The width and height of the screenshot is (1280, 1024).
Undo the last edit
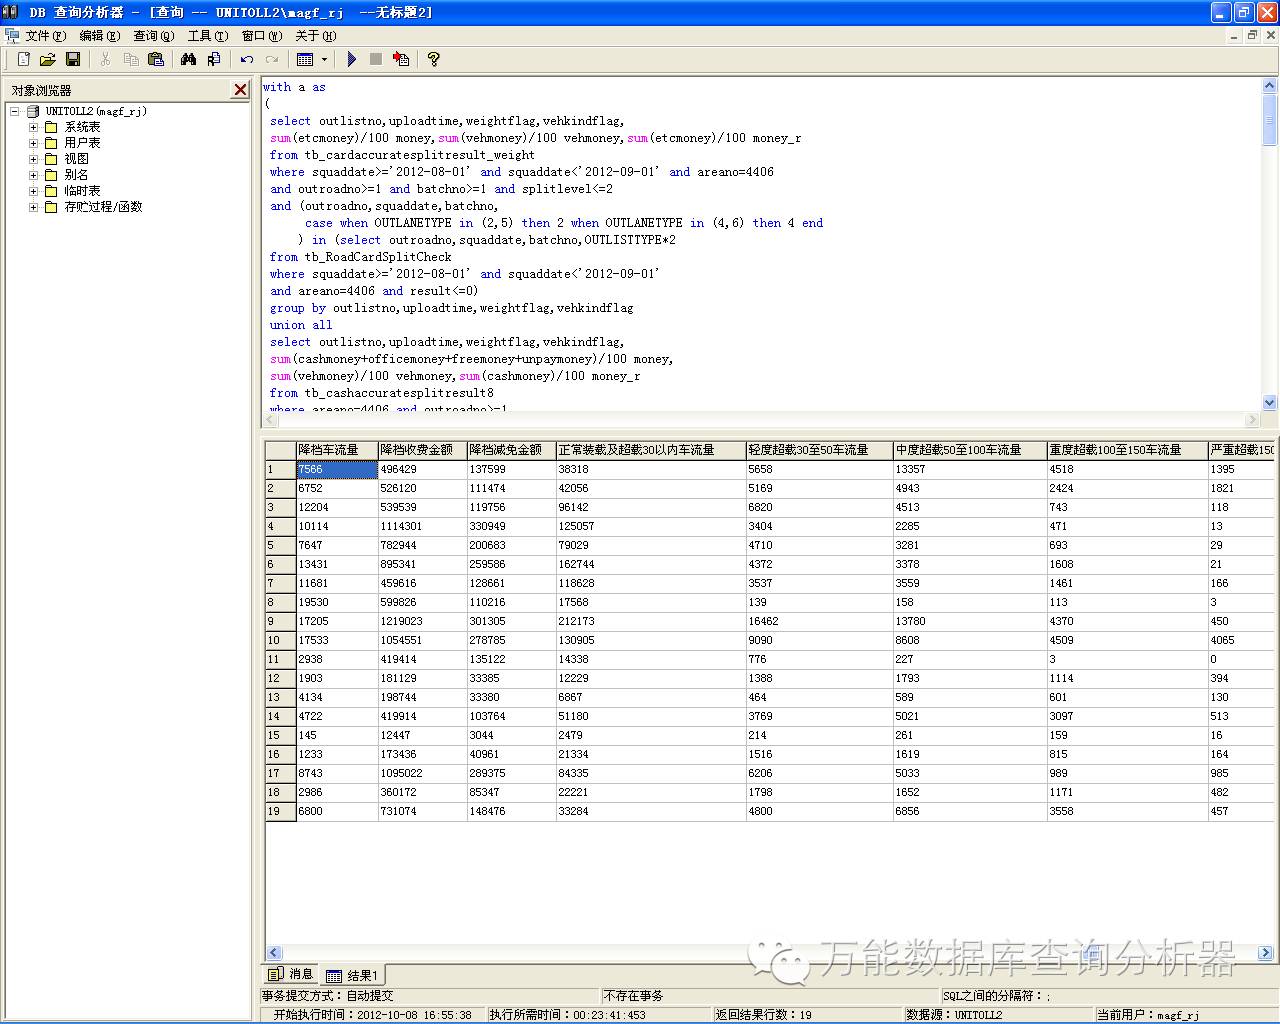pyautogui.click(x=246, y=59)
